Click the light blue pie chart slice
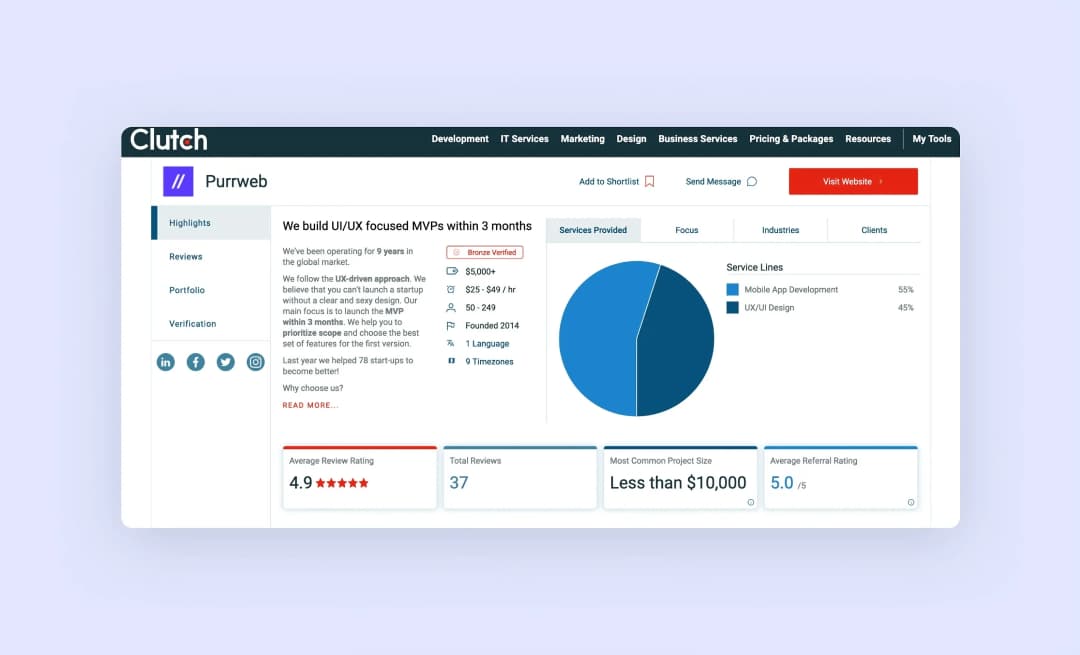1080x655 pixels. coord(598,337)
